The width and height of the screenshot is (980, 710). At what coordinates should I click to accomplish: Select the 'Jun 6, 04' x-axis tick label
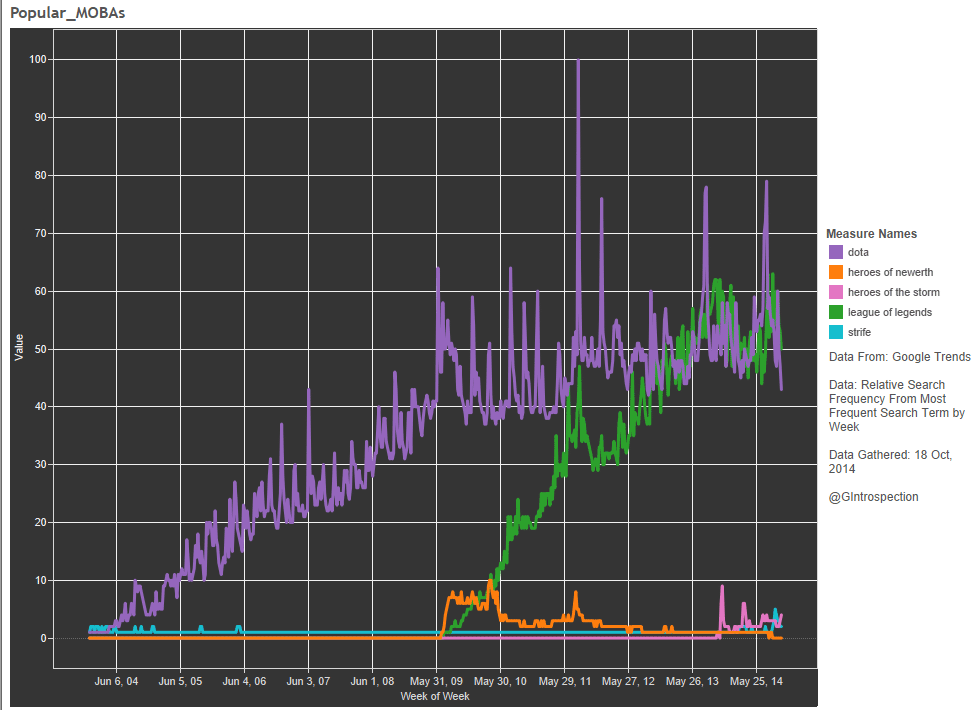116,681
